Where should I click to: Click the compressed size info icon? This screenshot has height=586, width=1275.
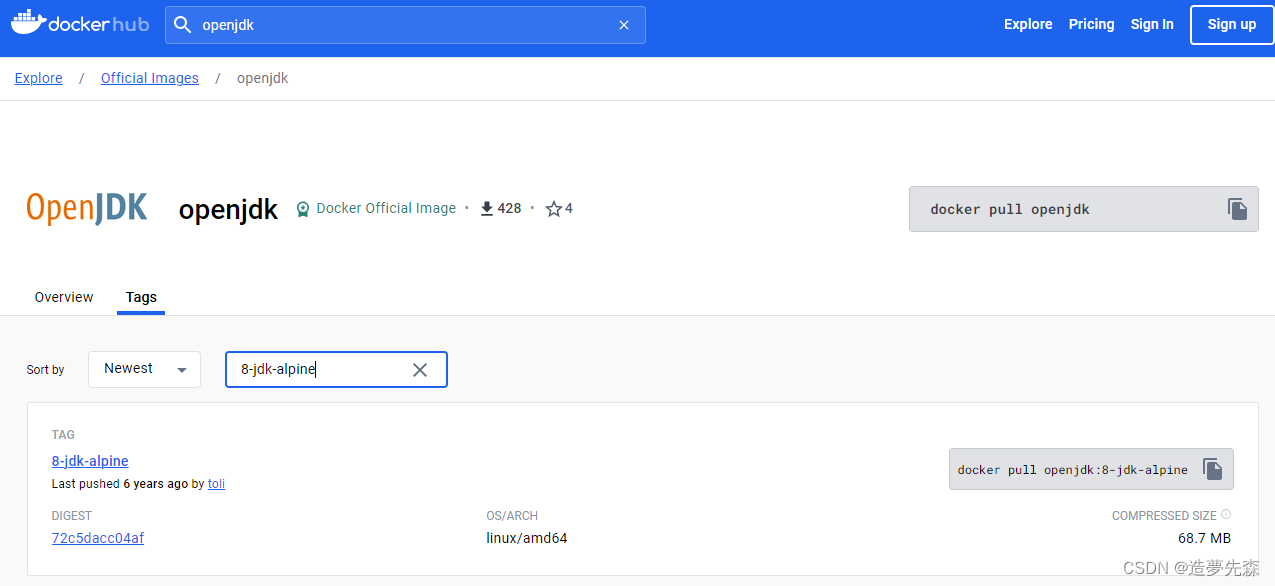click(x=1226, y=515)
